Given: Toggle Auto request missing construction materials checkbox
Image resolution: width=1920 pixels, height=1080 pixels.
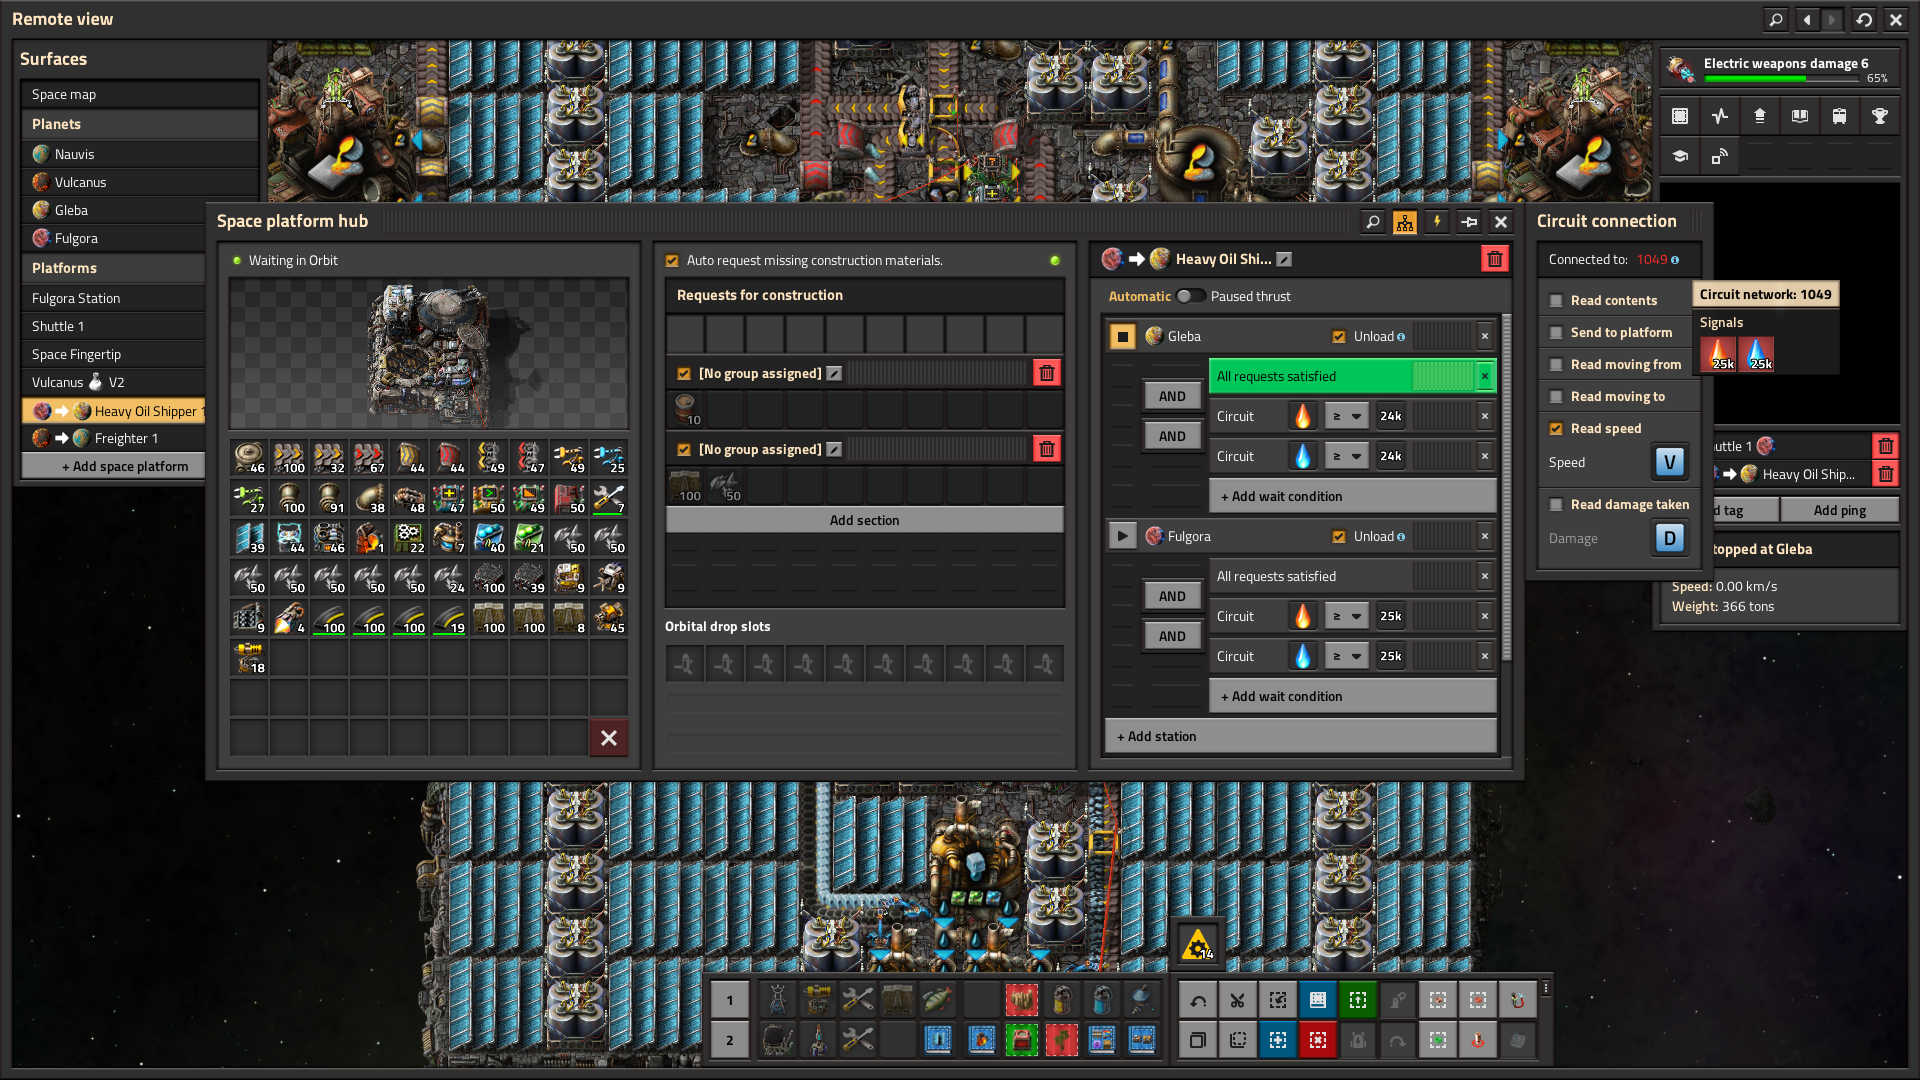Looking at the screenshot, I should (672, 260).
